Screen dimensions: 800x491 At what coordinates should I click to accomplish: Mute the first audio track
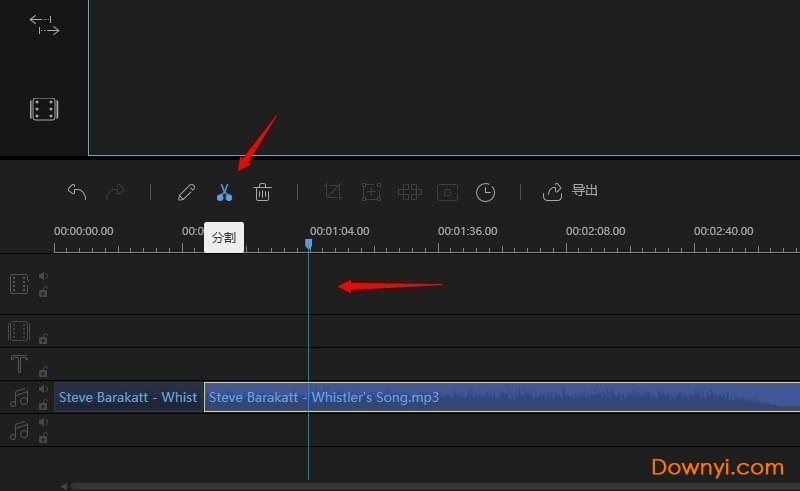coord(43,389)
